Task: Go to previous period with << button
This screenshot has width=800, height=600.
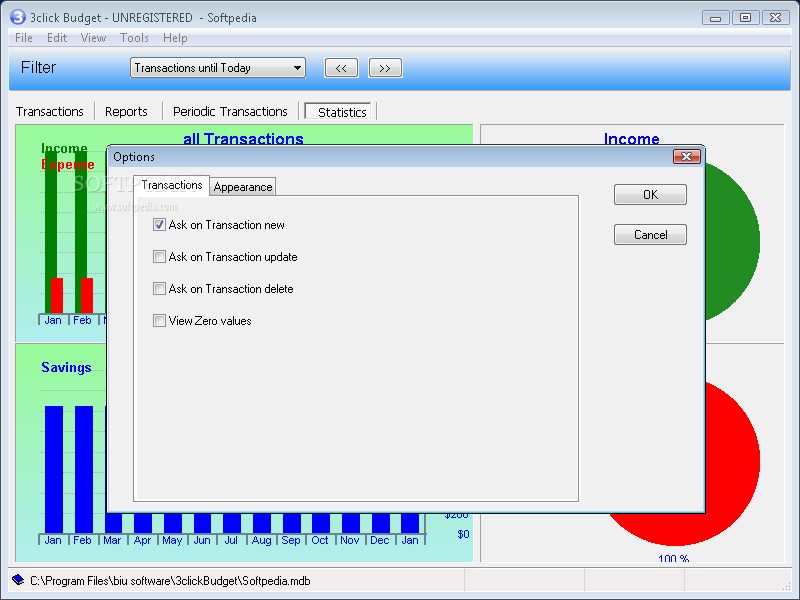Action: pos(341,68)
